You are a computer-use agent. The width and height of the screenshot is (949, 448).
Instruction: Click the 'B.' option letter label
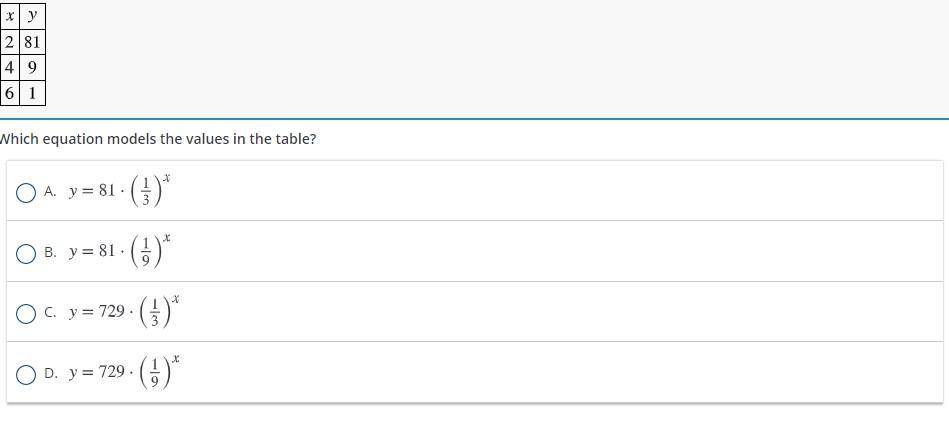(50, 253)
